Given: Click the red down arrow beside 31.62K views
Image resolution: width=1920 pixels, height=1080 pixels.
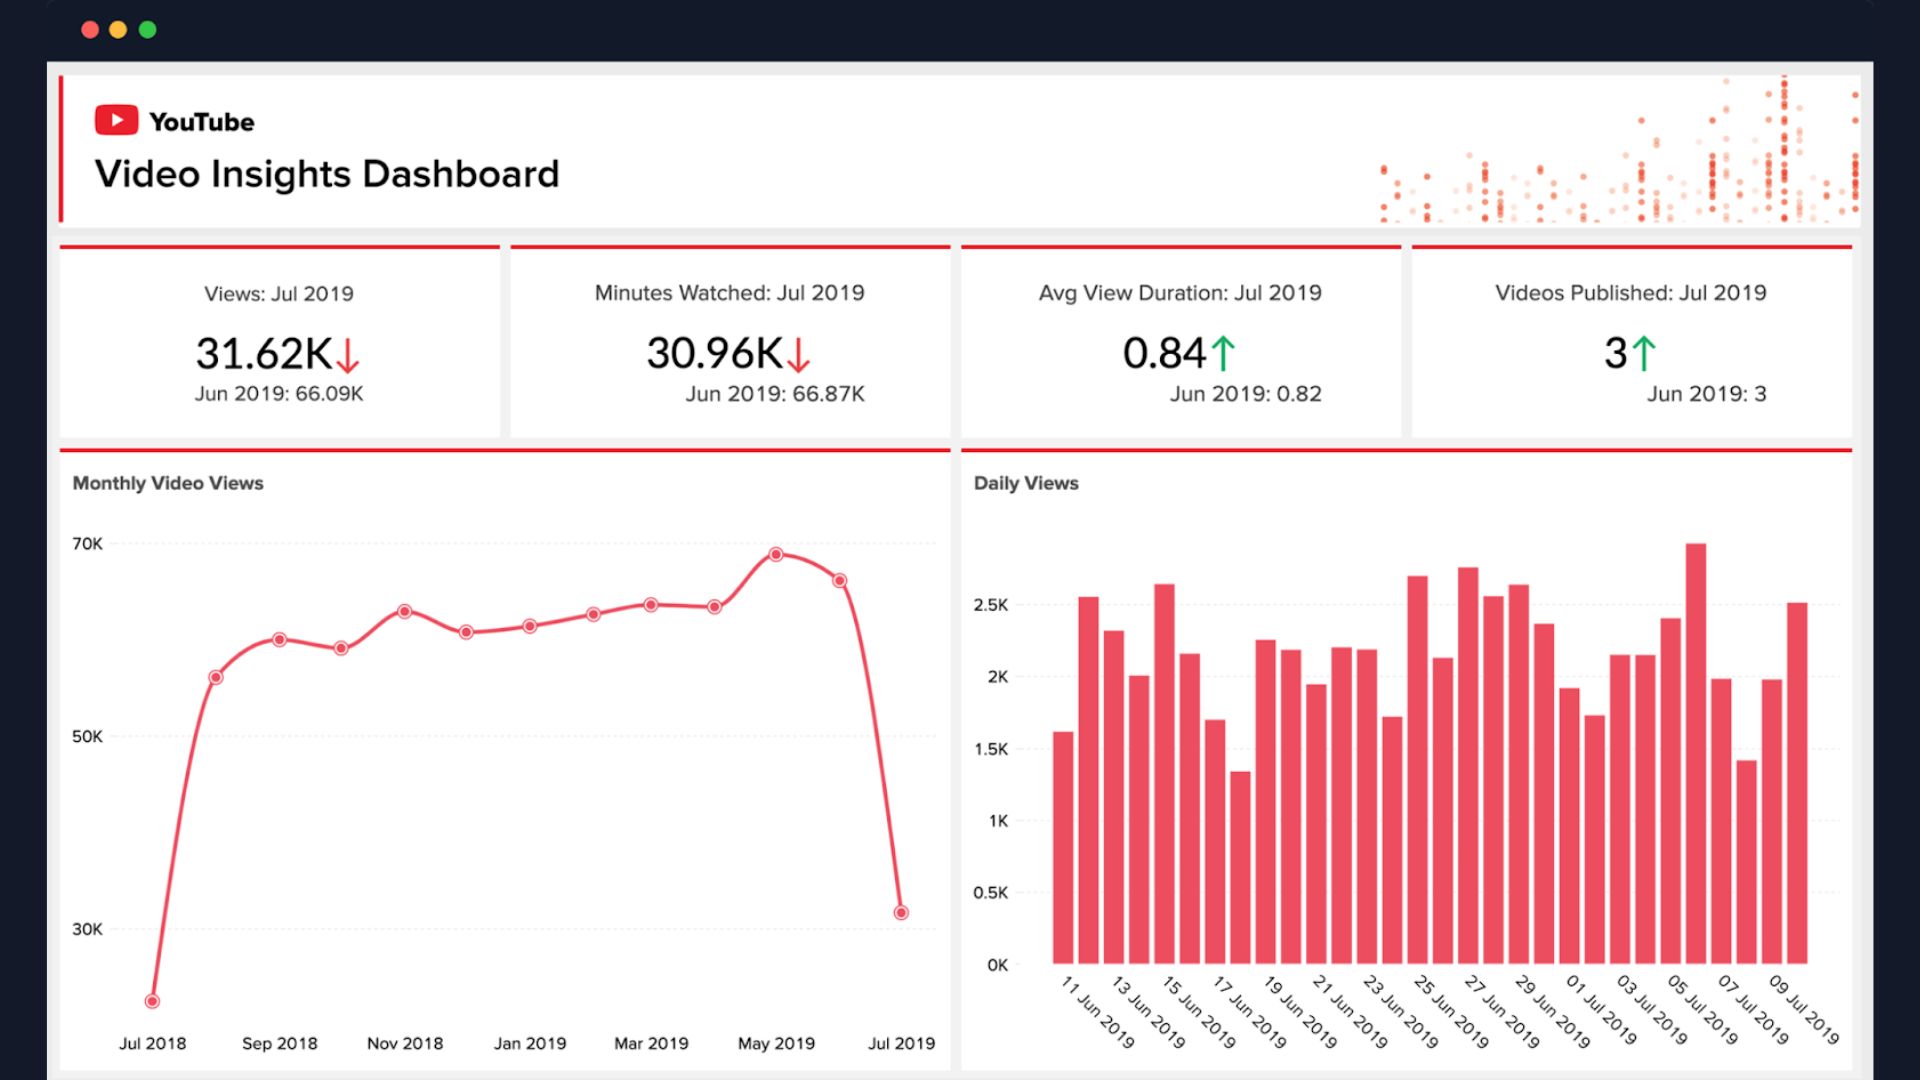Looking at the screenshot, I should tap(347, 355).
